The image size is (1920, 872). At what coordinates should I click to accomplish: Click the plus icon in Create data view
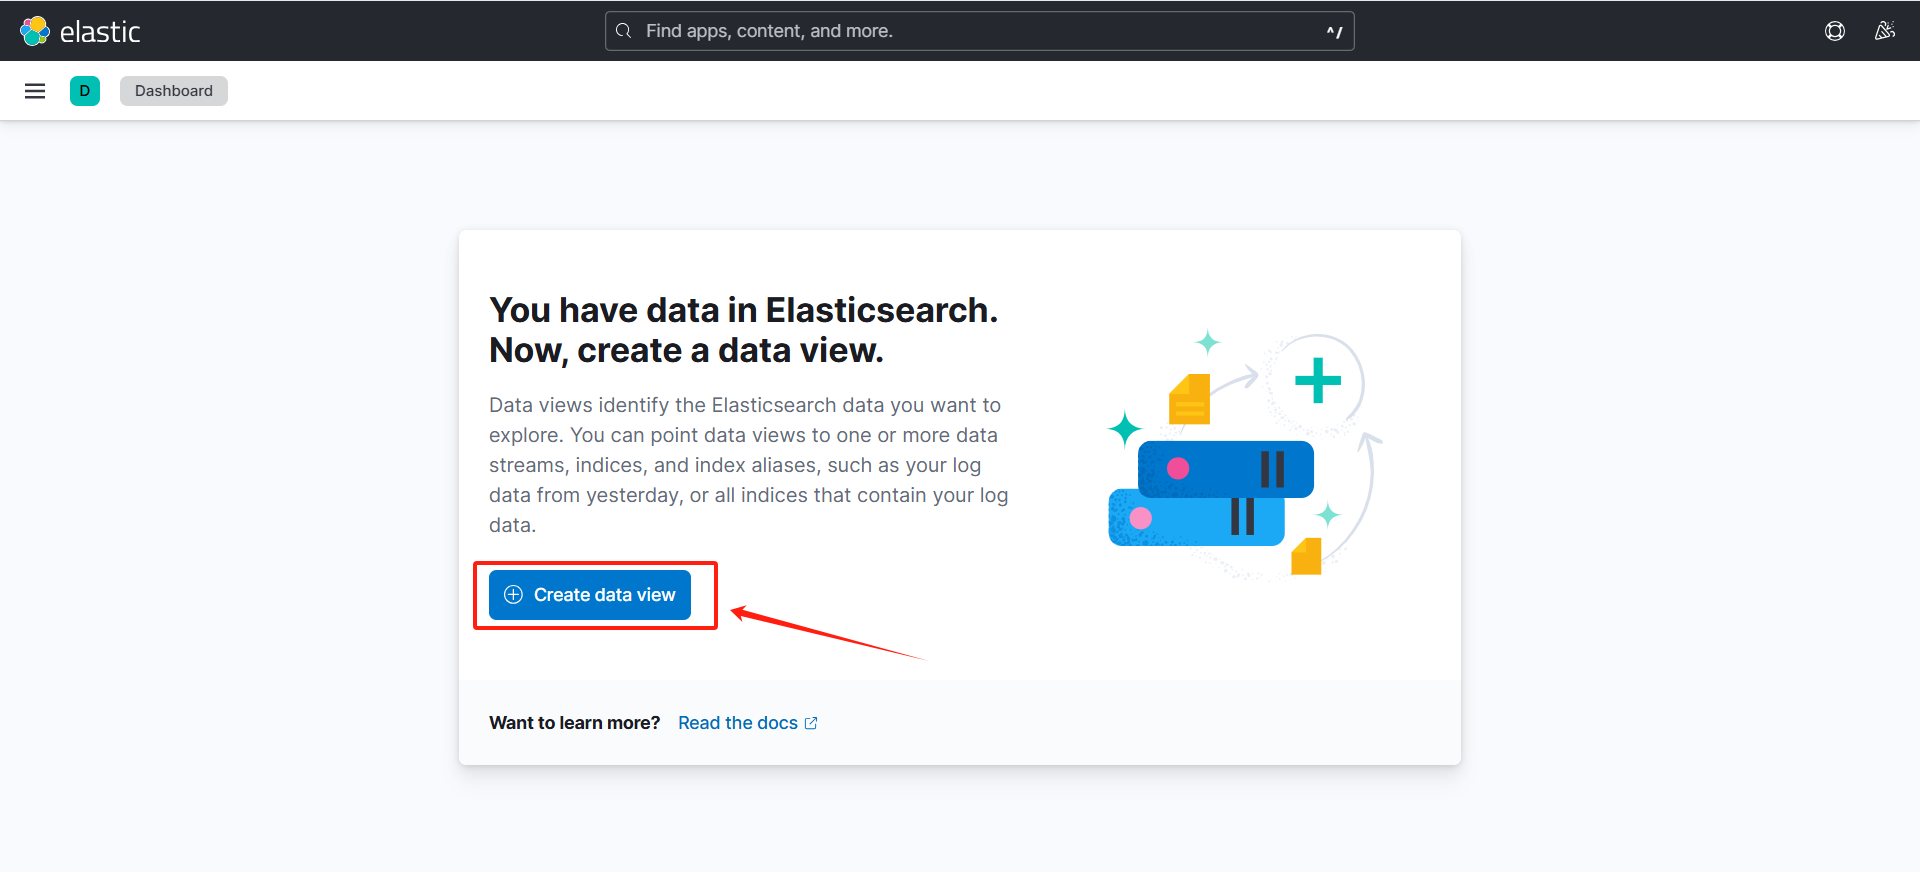(514, 595)
